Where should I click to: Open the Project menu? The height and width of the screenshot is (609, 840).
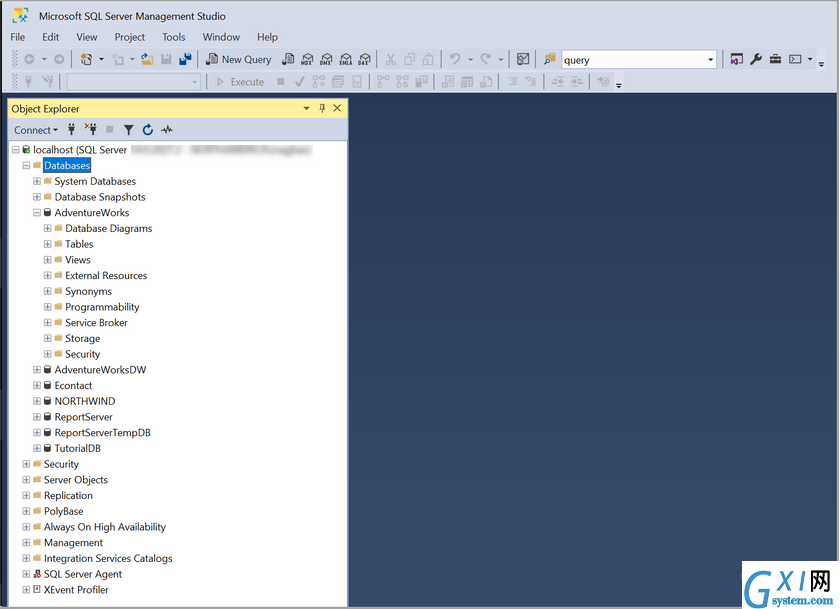tap(130, 37)
